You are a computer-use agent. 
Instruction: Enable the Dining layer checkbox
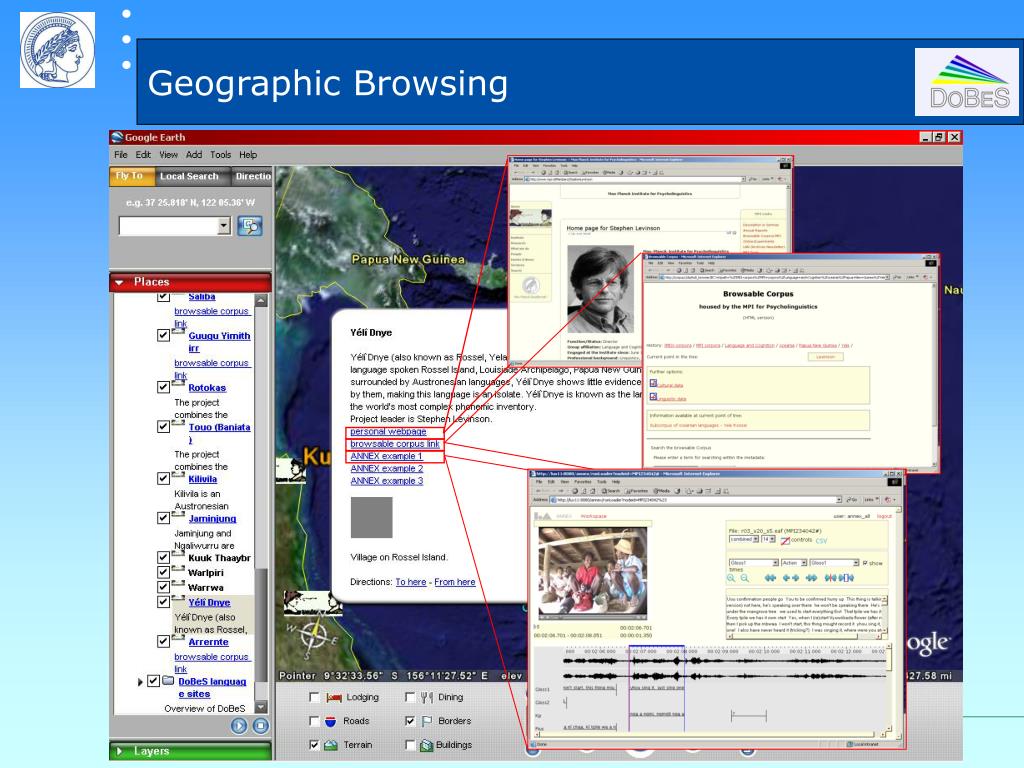click(x=409, y=697)
